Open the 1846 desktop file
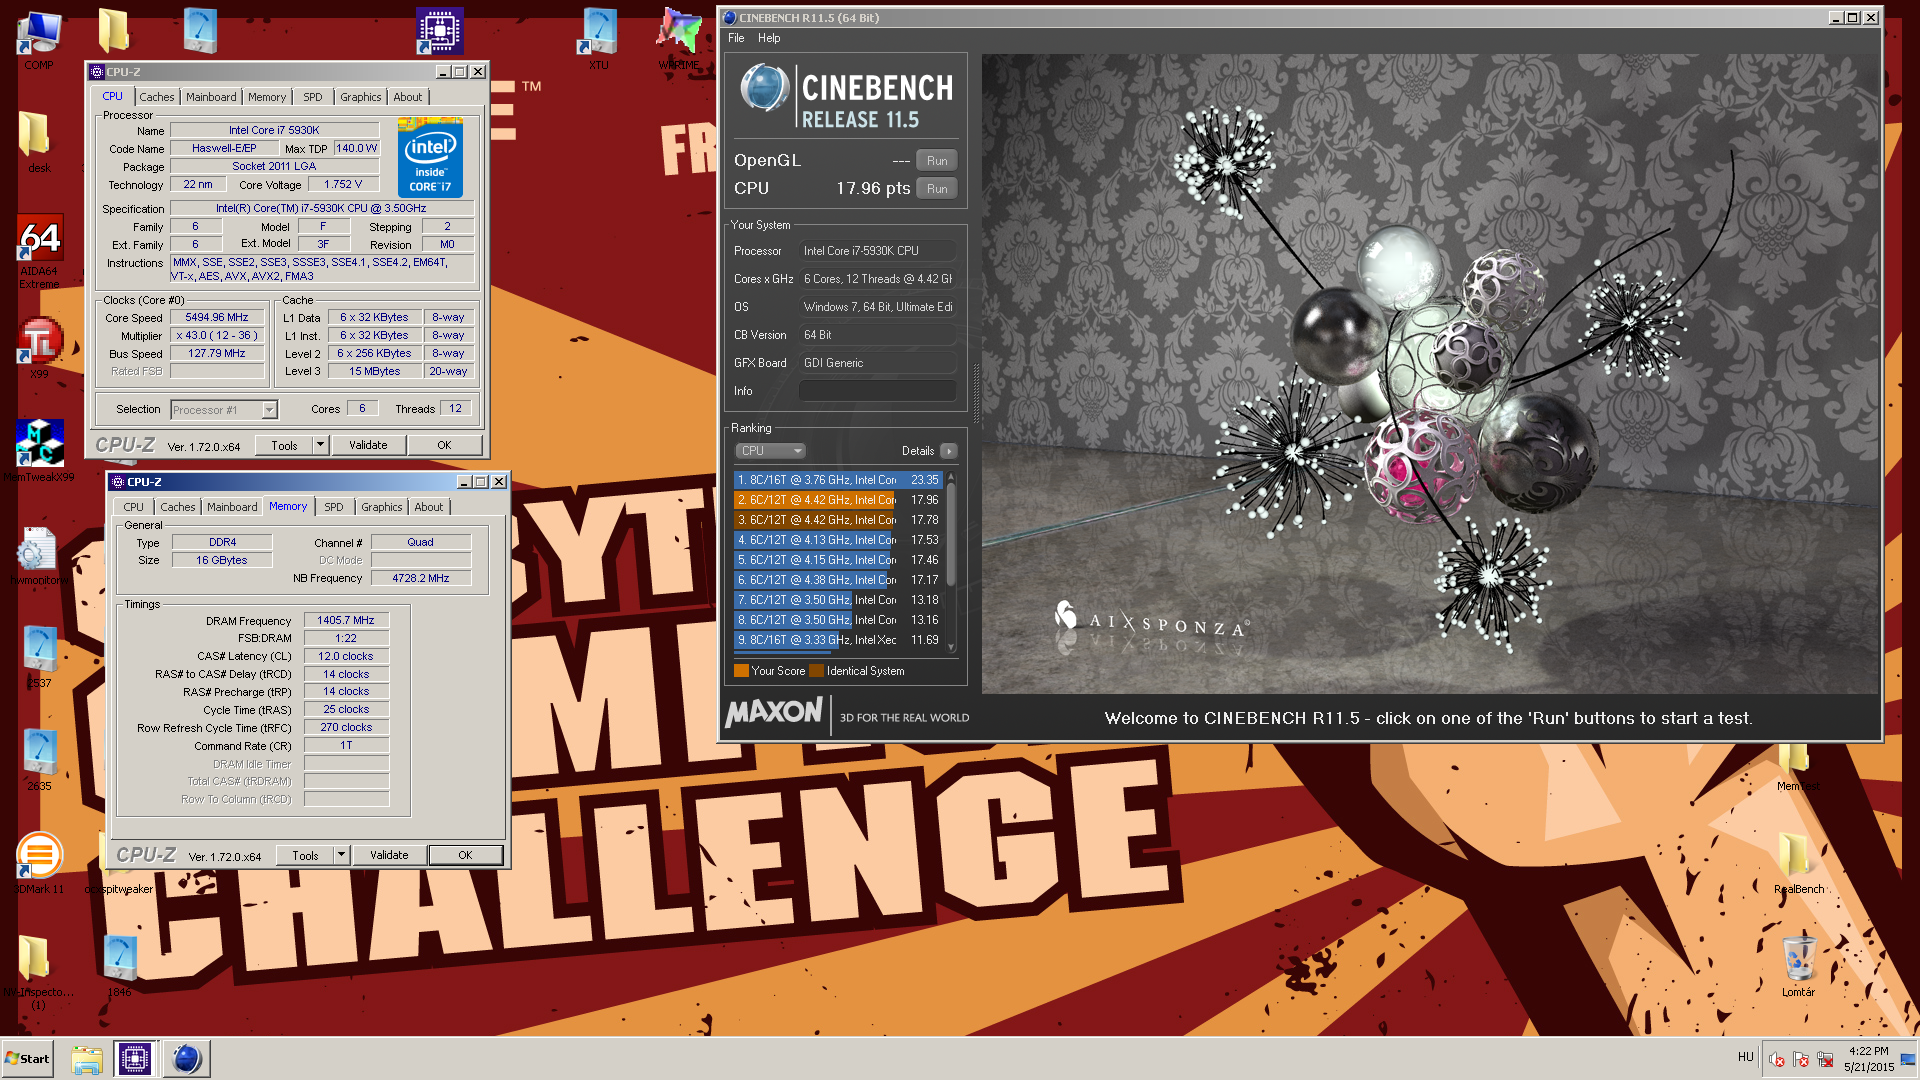Screen dimensions: 1920x1080 point(119,966)
